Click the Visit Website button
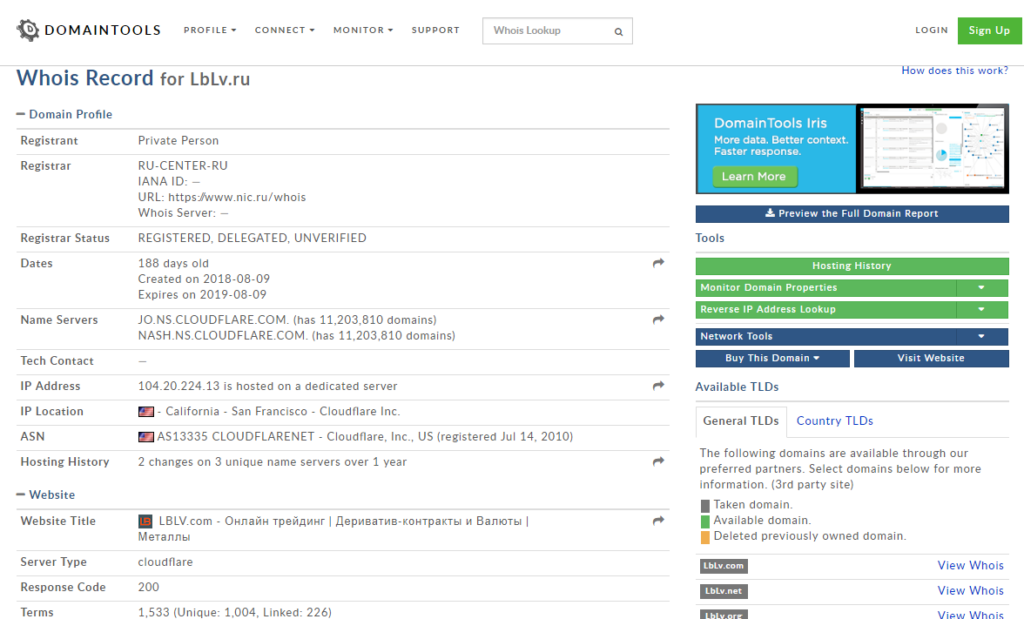Screen dimensions: 1024x619 pyautogui.click(x=931, y=358)
